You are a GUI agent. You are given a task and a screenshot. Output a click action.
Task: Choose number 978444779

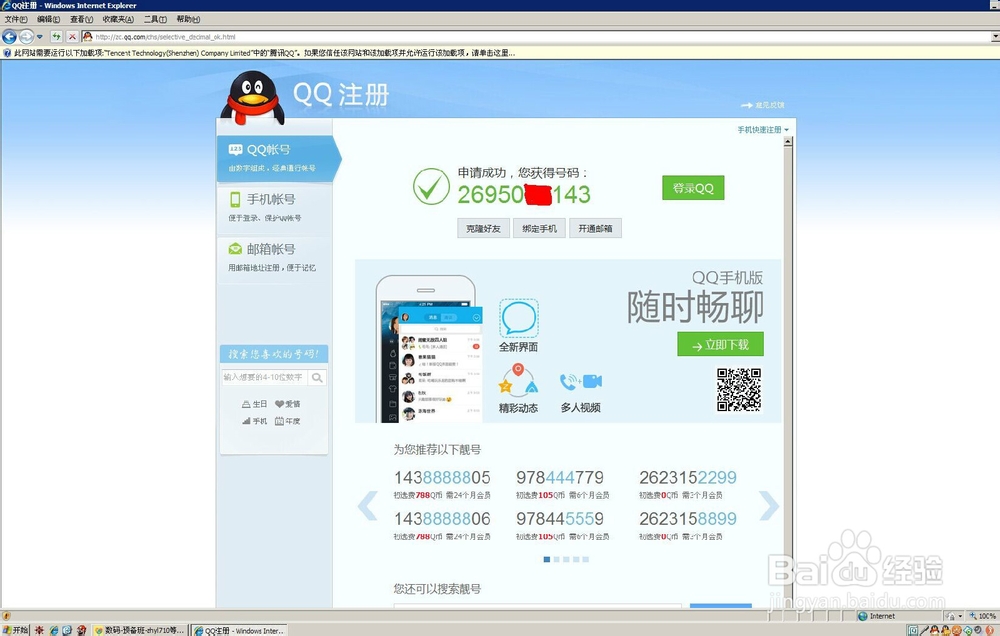560,478
